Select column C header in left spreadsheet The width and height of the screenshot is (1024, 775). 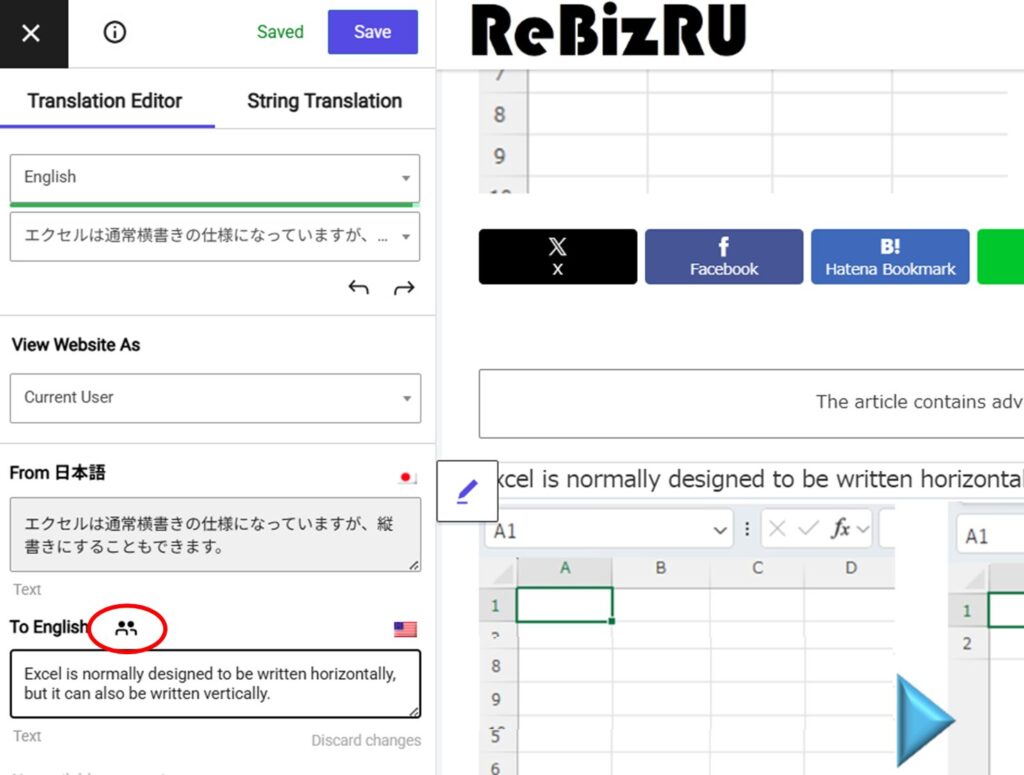758,568
